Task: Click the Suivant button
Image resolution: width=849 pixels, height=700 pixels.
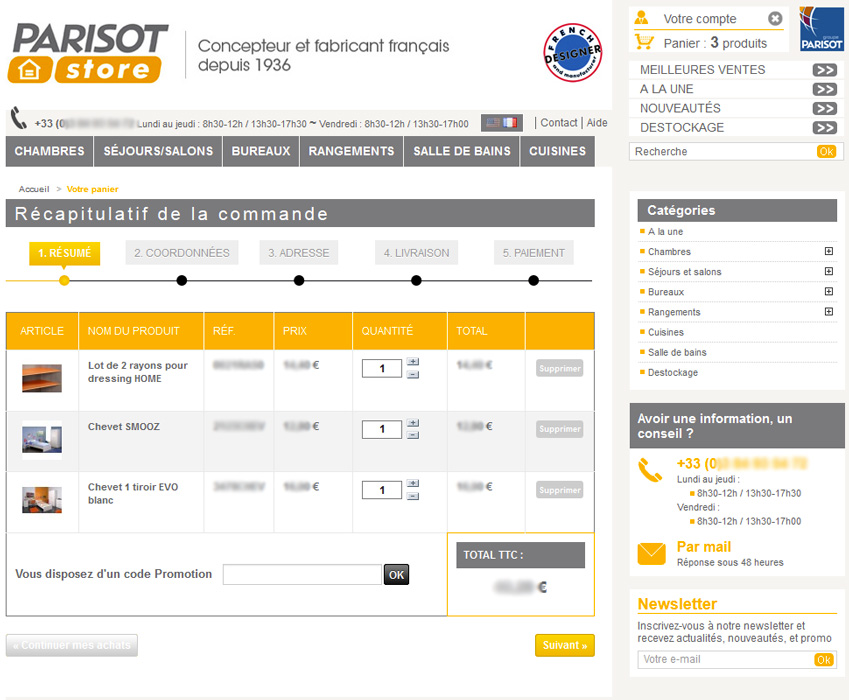Action: pos(565,645)
